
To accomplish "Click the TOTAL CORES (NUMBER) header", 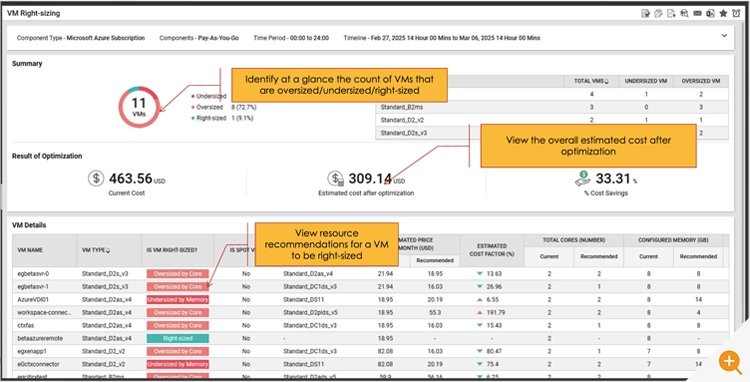I will click(x=574, y=240).
